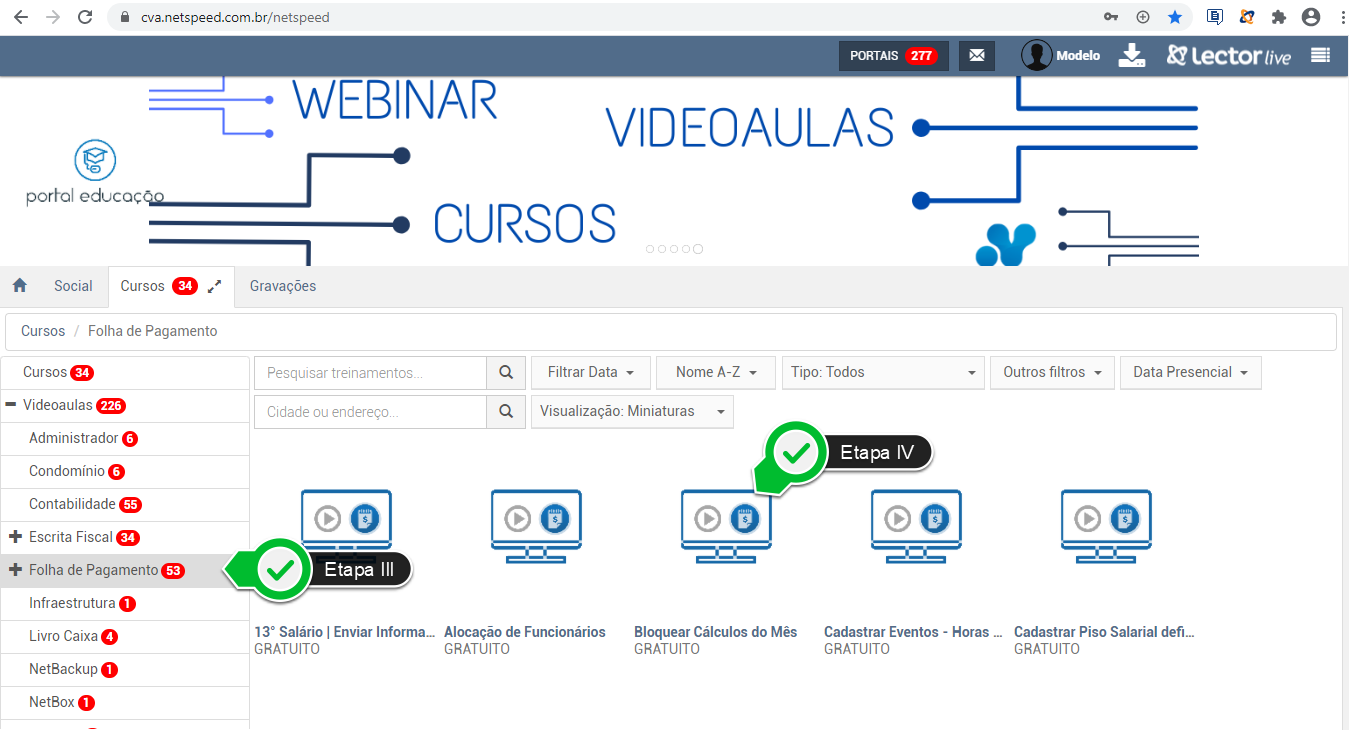Select the Livro Caixa category
The width and height of the screenshot is (1354, 730).
(x=125, y=637)
